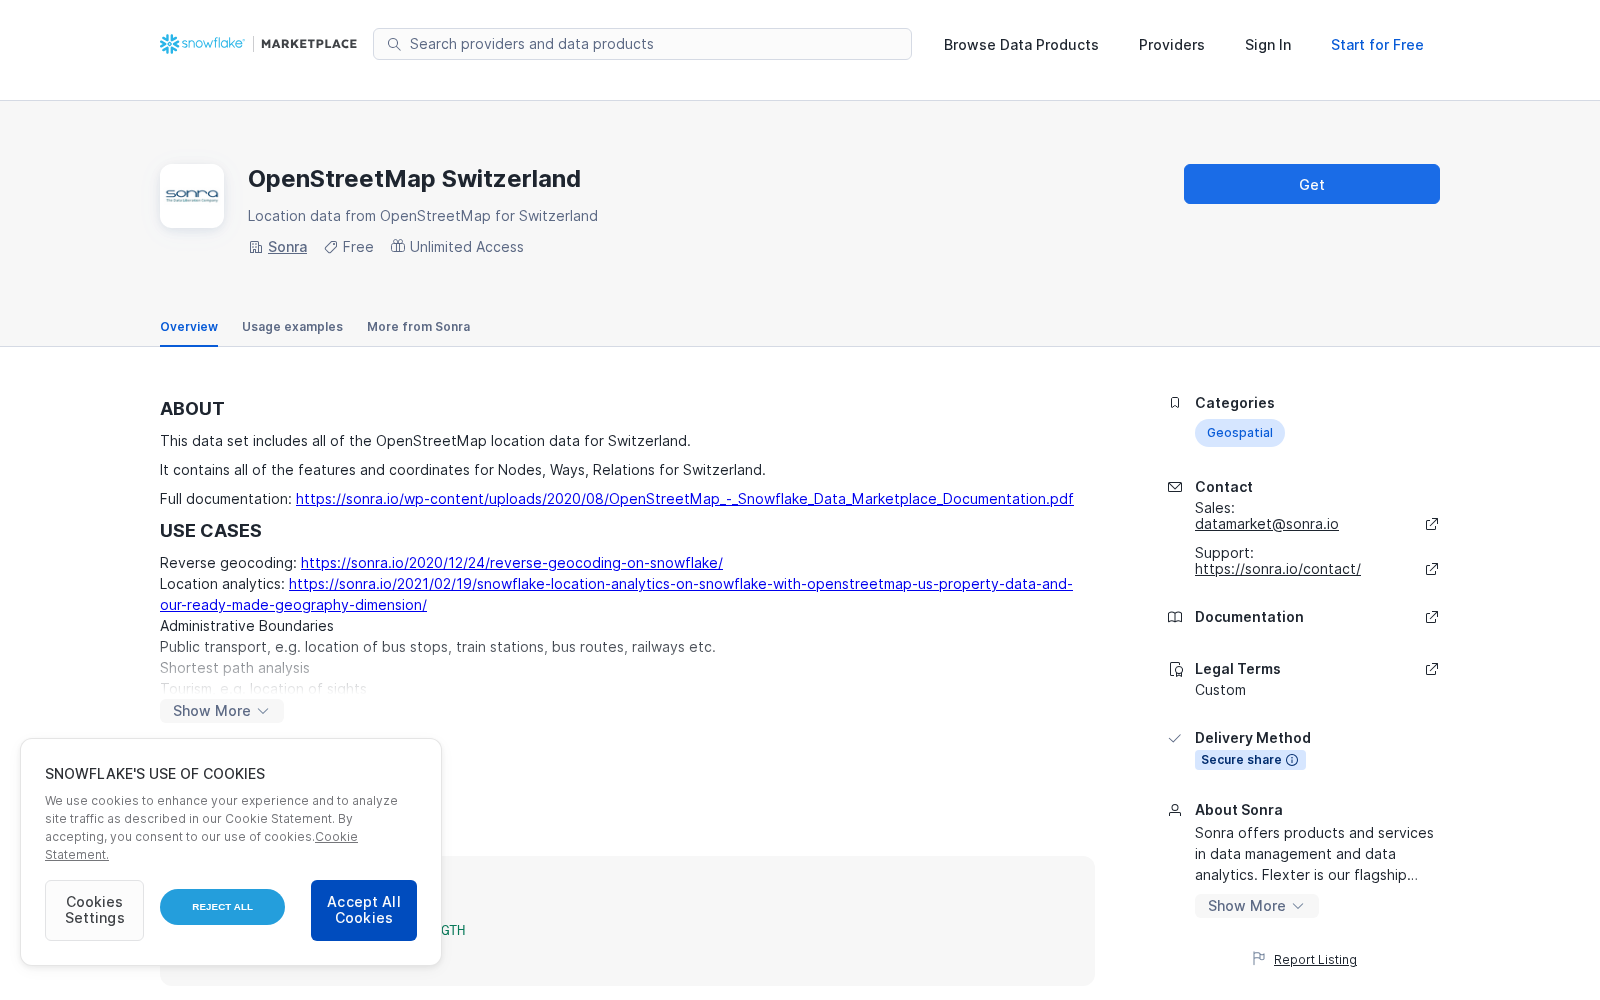Expand About Sonra with Show More
This screenshot has height=1000, width=1600.
click(1257, 906)
